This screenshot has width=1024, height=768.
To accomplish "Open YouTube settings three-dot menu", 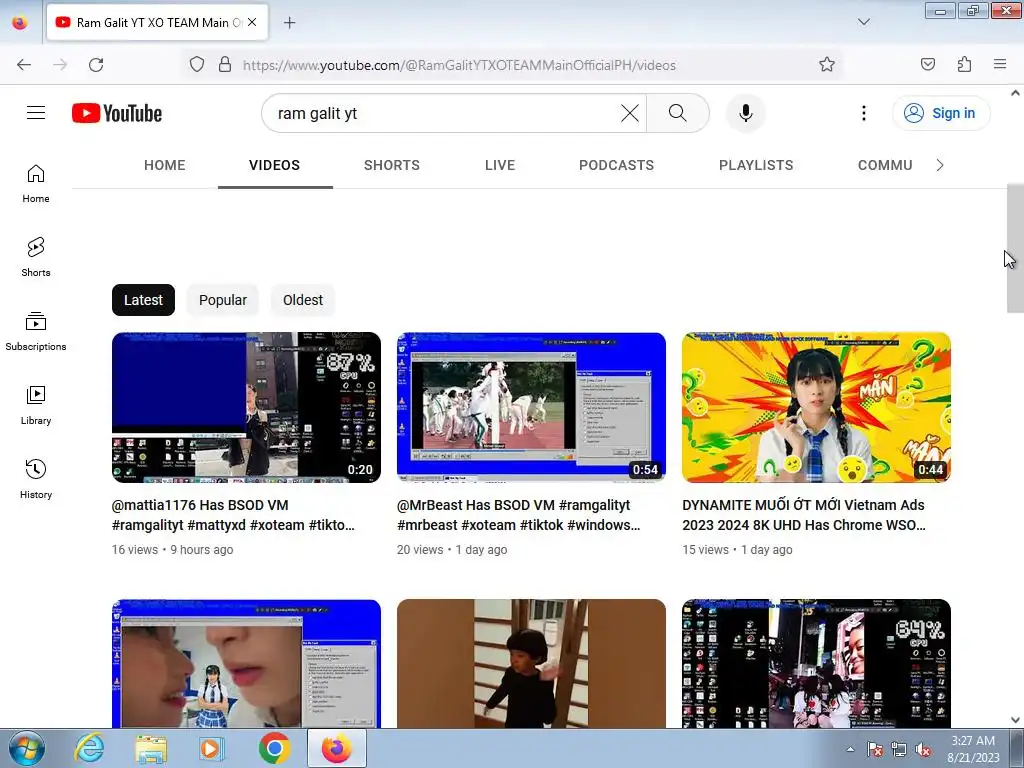I will pos(863,113).
